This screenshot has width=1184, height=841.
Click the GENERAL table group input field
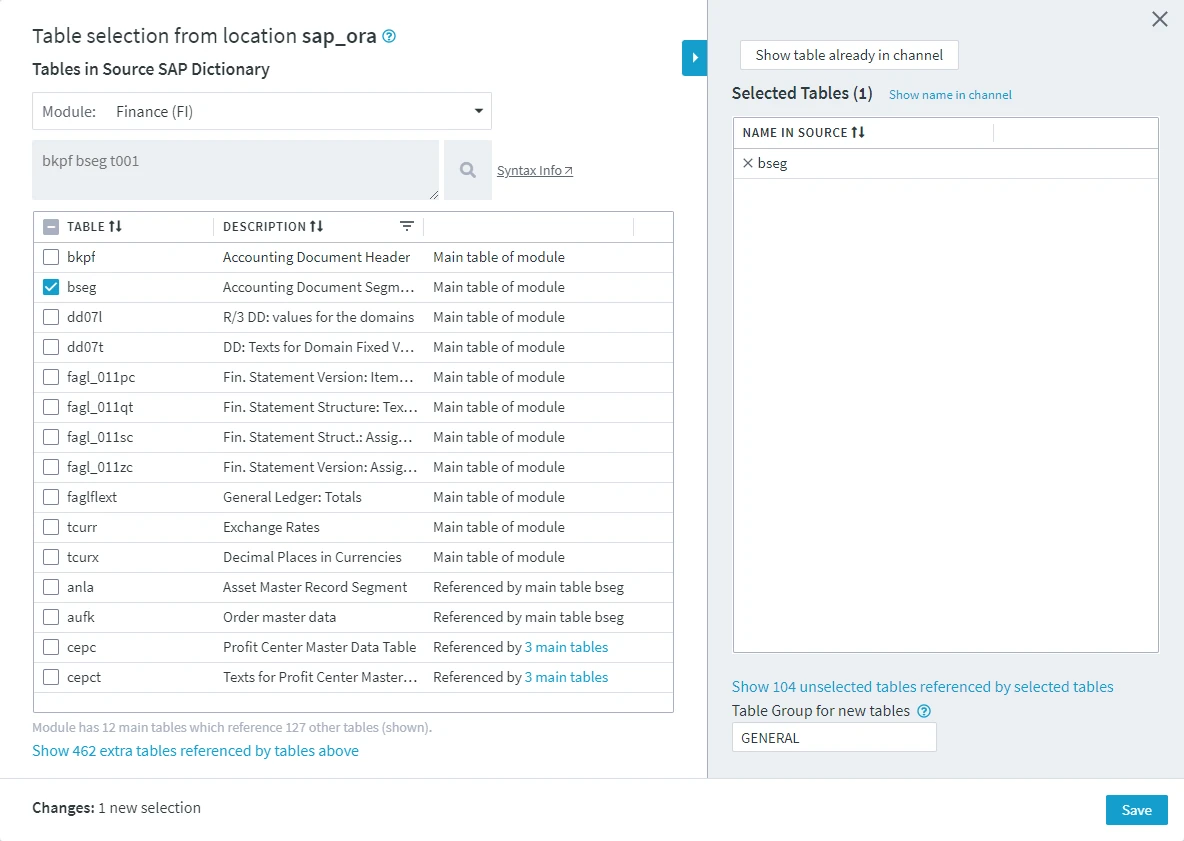pyautogui.click(x=834, y=737)
